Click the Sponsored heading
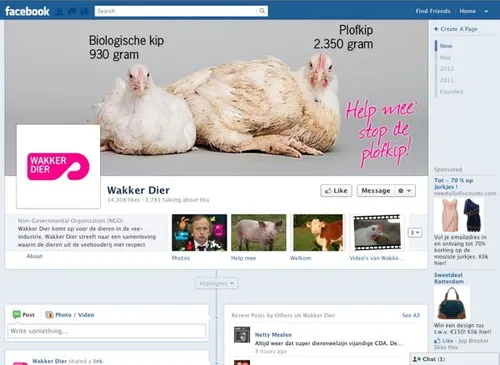Viewport: 500px width, 365px height. [x=448, y=169]
